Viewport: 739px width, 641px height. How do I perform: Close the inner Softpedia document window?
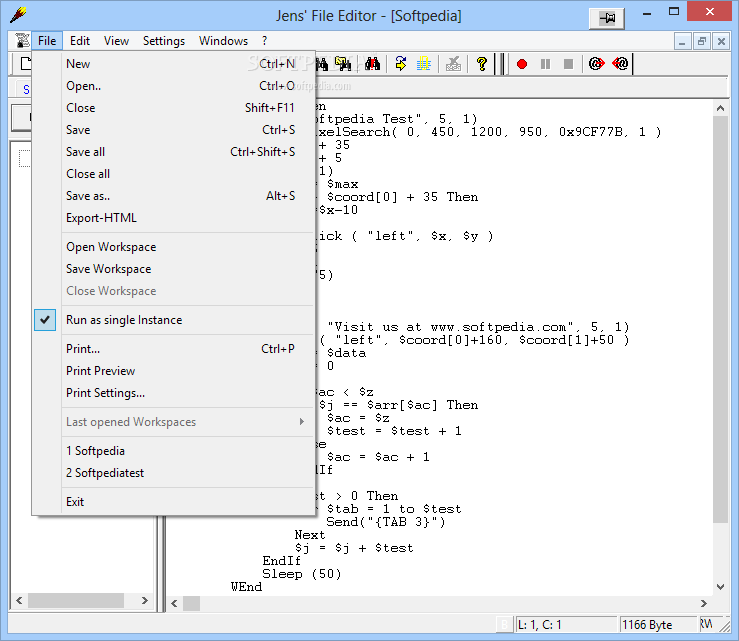(x=721, y=41)
